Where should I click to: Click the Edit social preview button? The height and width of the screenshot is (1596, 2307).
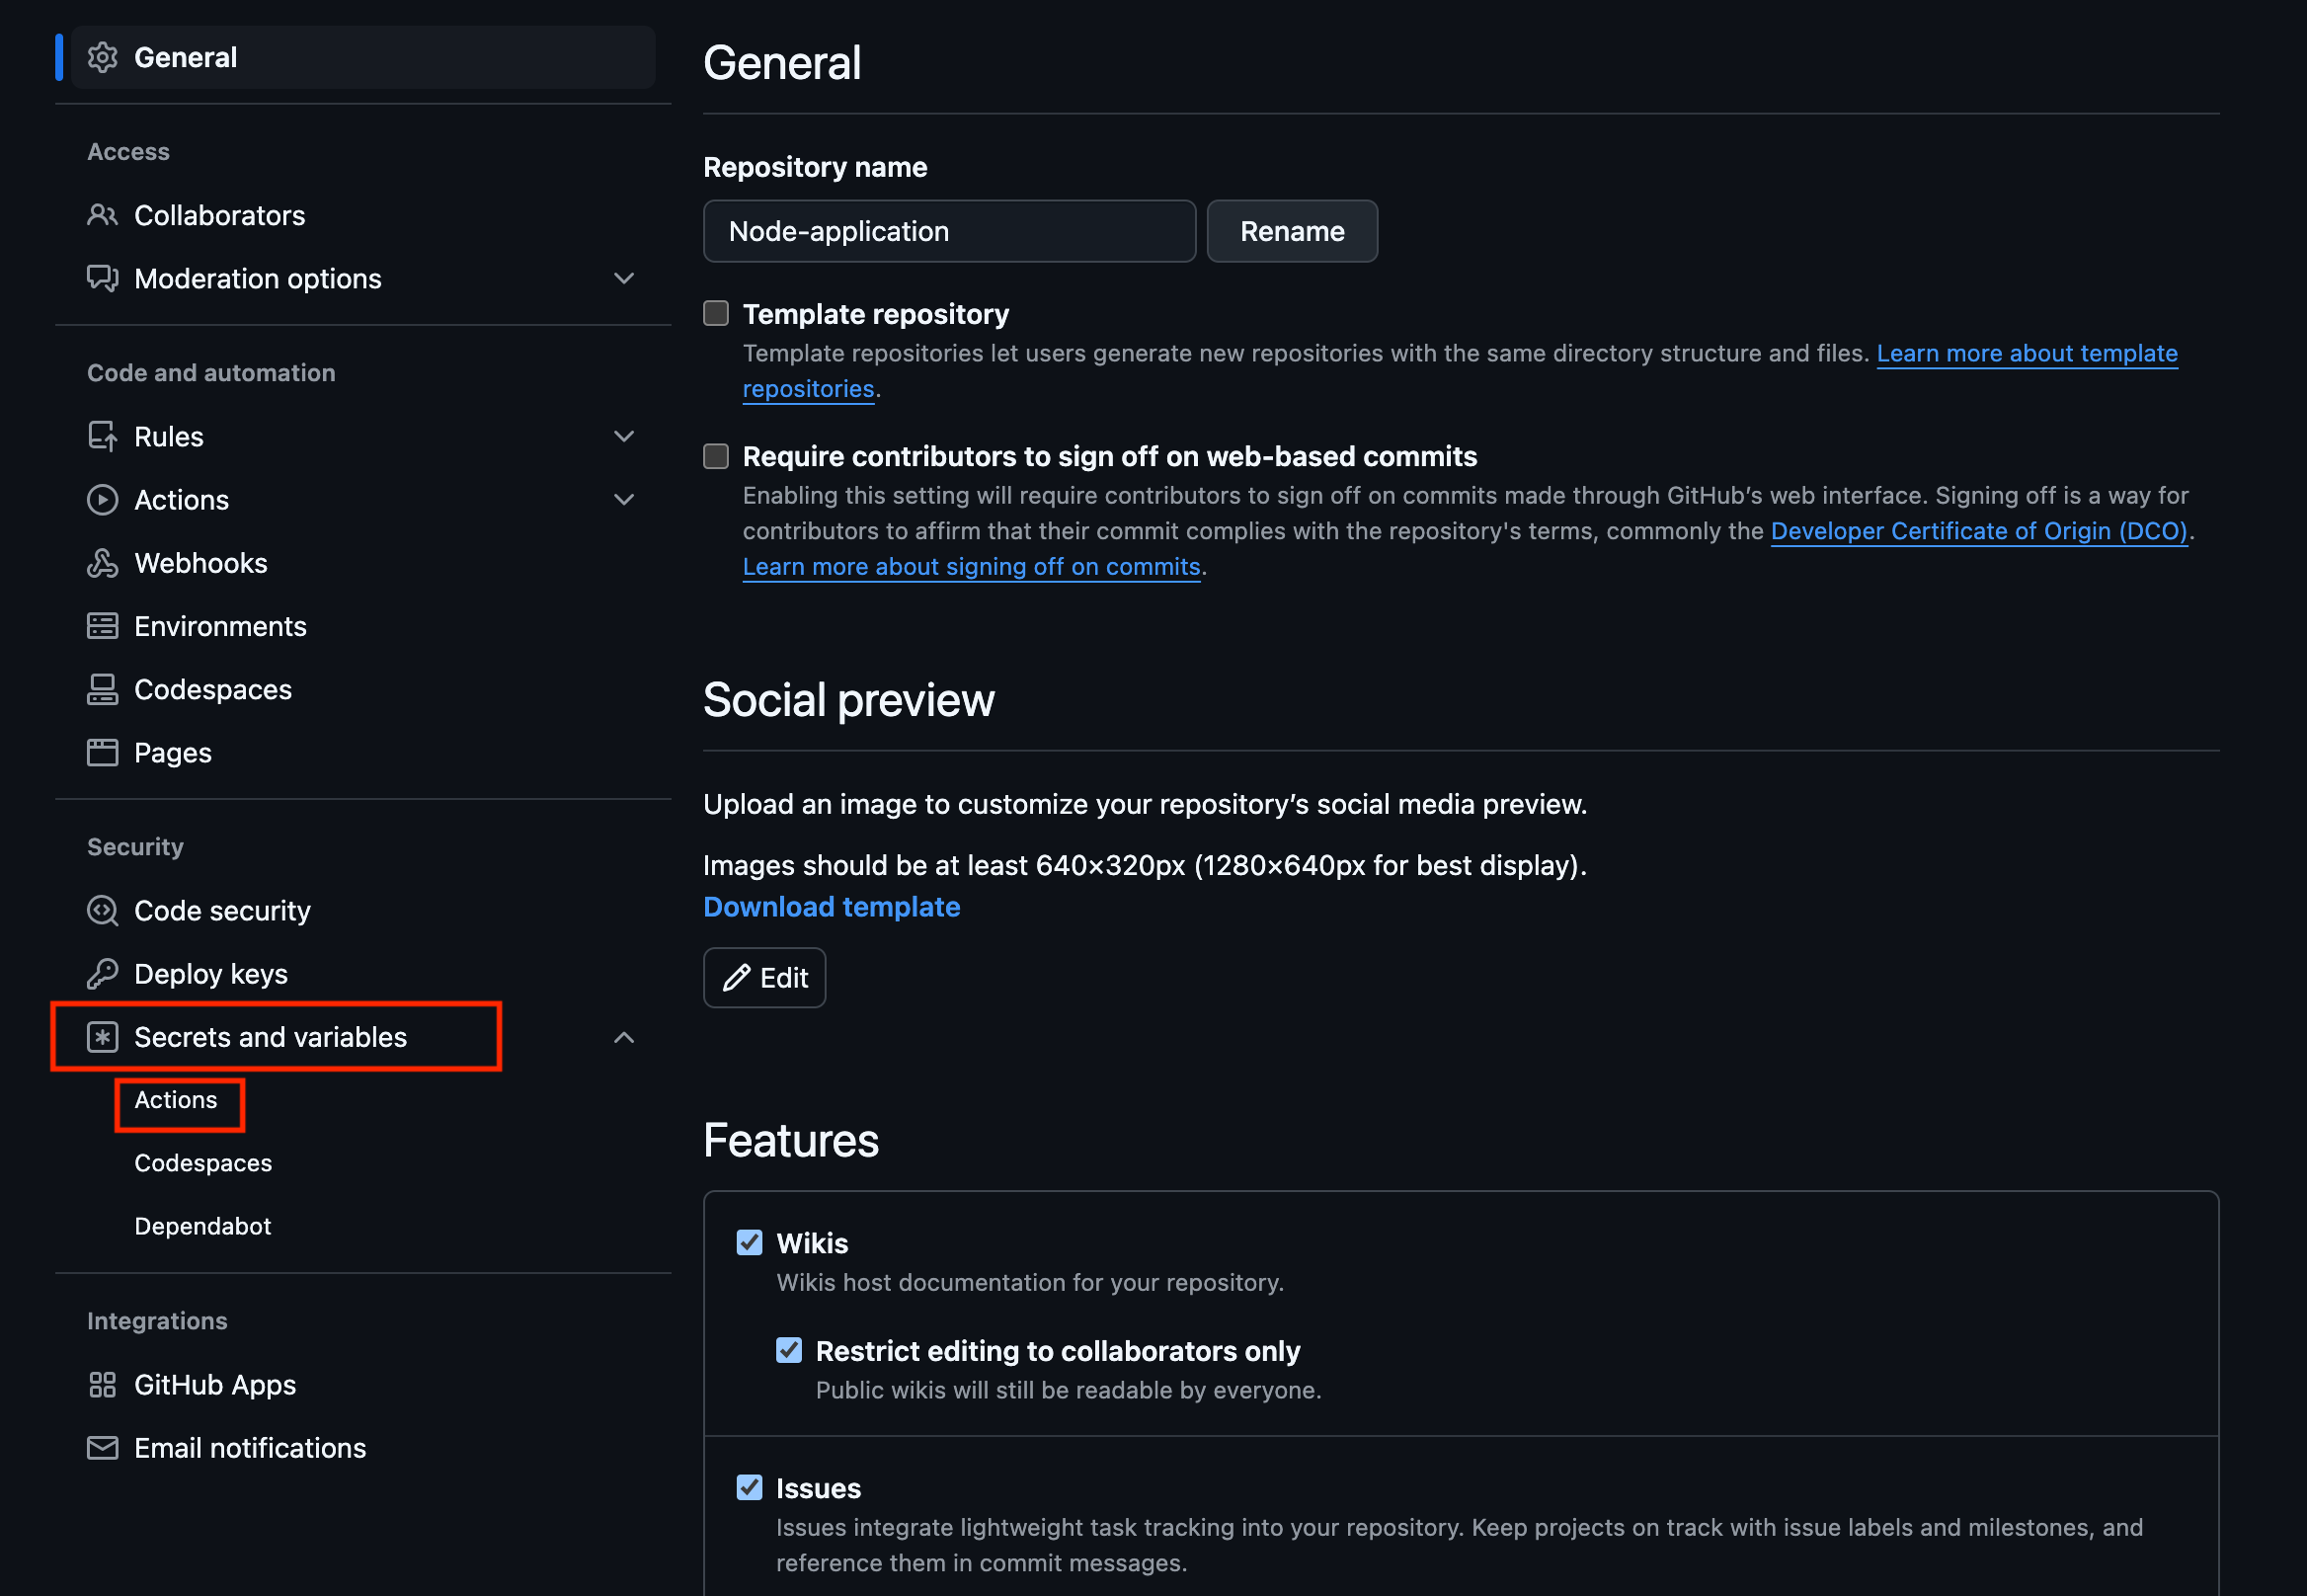point(764,977)
